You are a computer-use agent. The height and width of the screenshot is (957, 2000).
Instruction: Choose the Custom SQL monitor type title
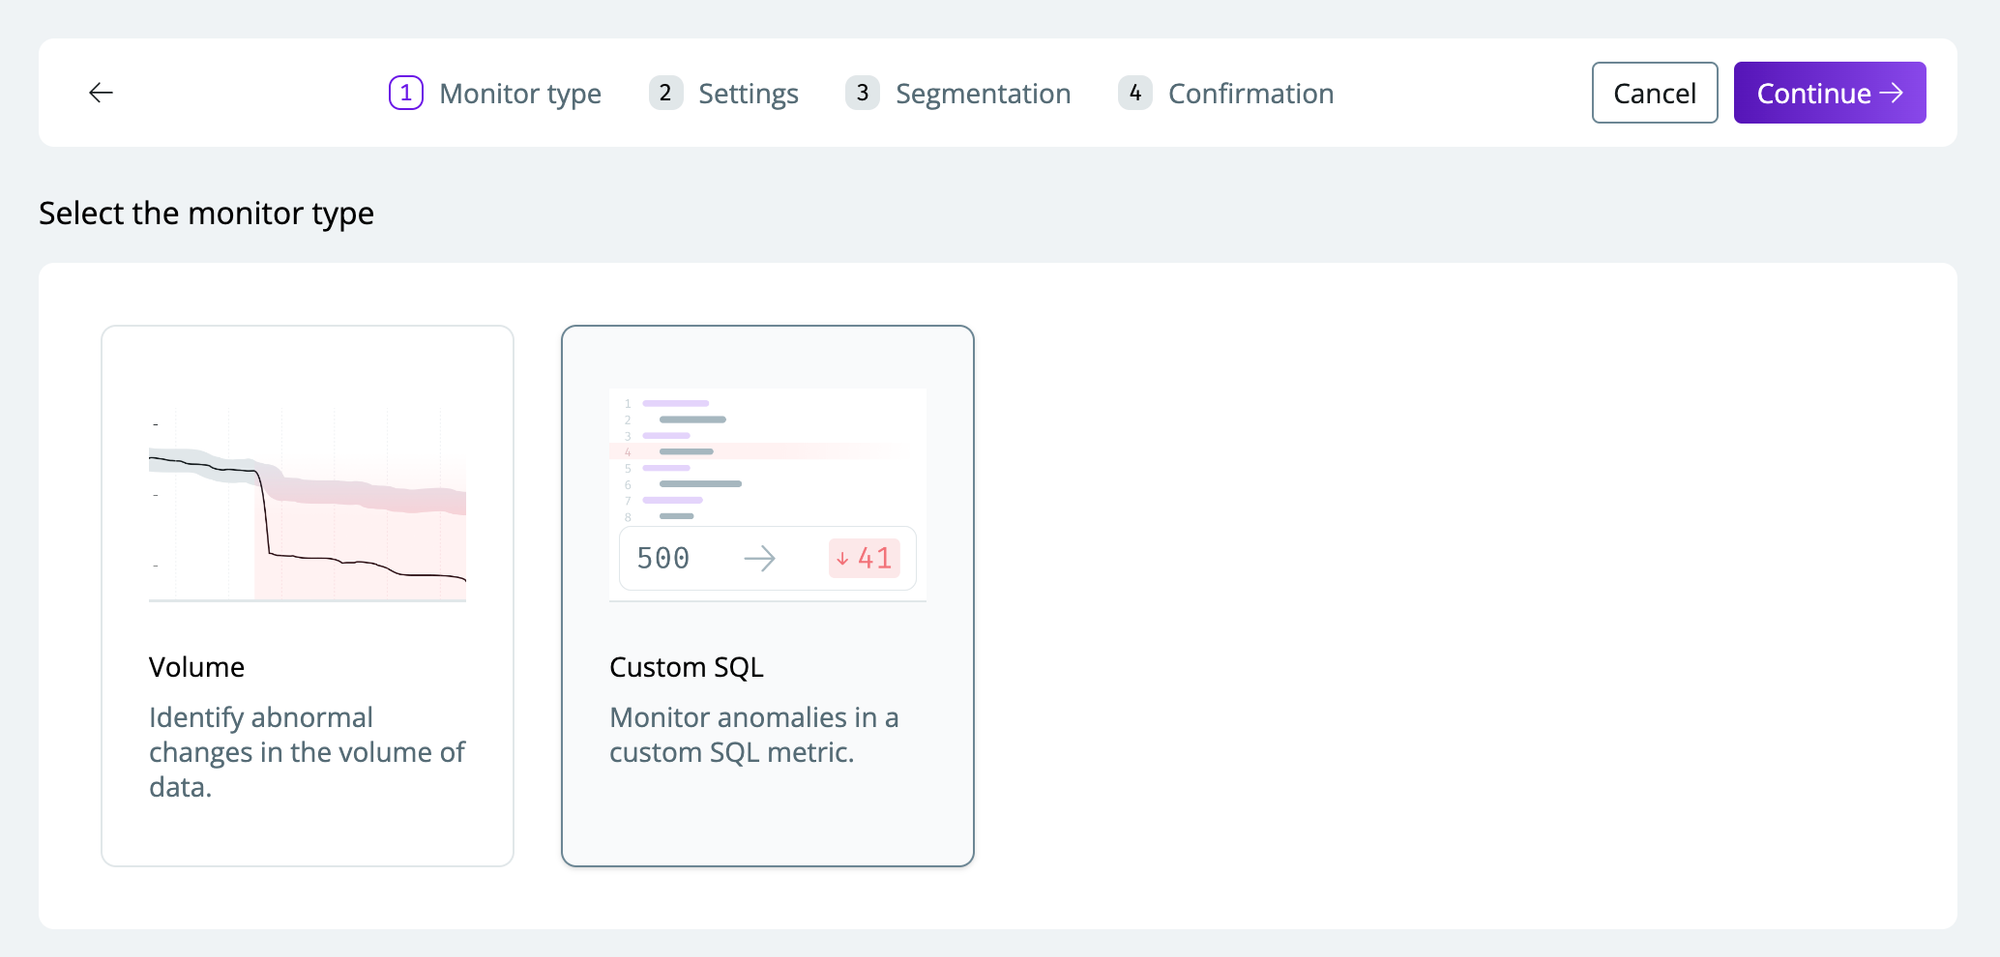(x=686, y=667)
